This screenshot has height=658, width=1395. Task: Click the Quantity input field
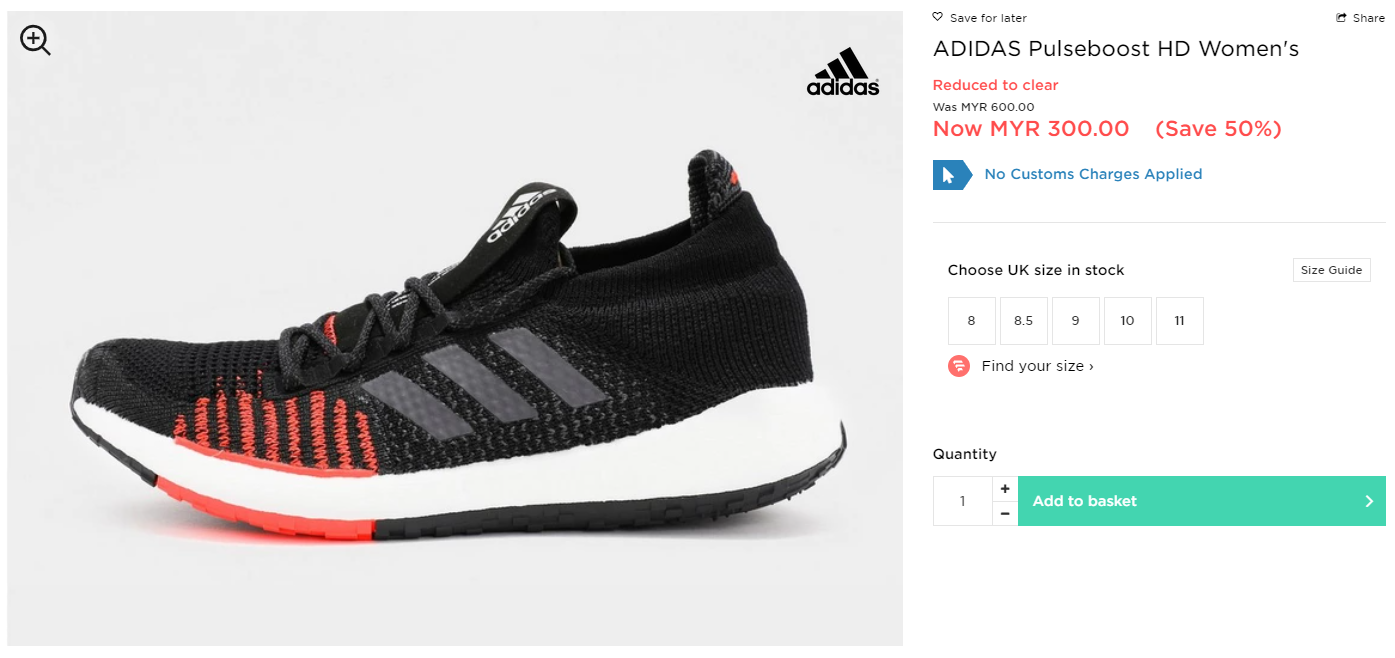[x=963, y=501]
